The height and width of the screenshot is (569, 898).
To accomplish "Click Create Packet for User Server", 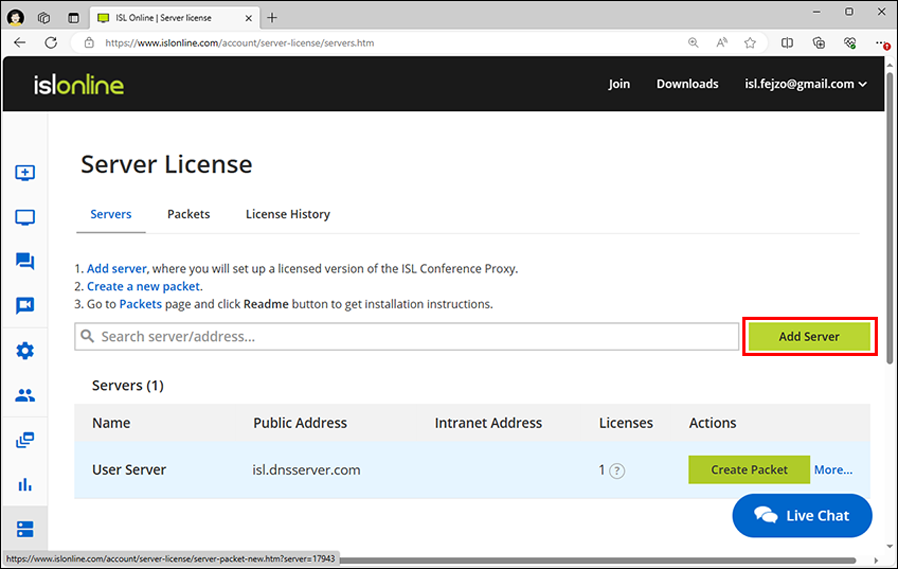I will point(748,469).
